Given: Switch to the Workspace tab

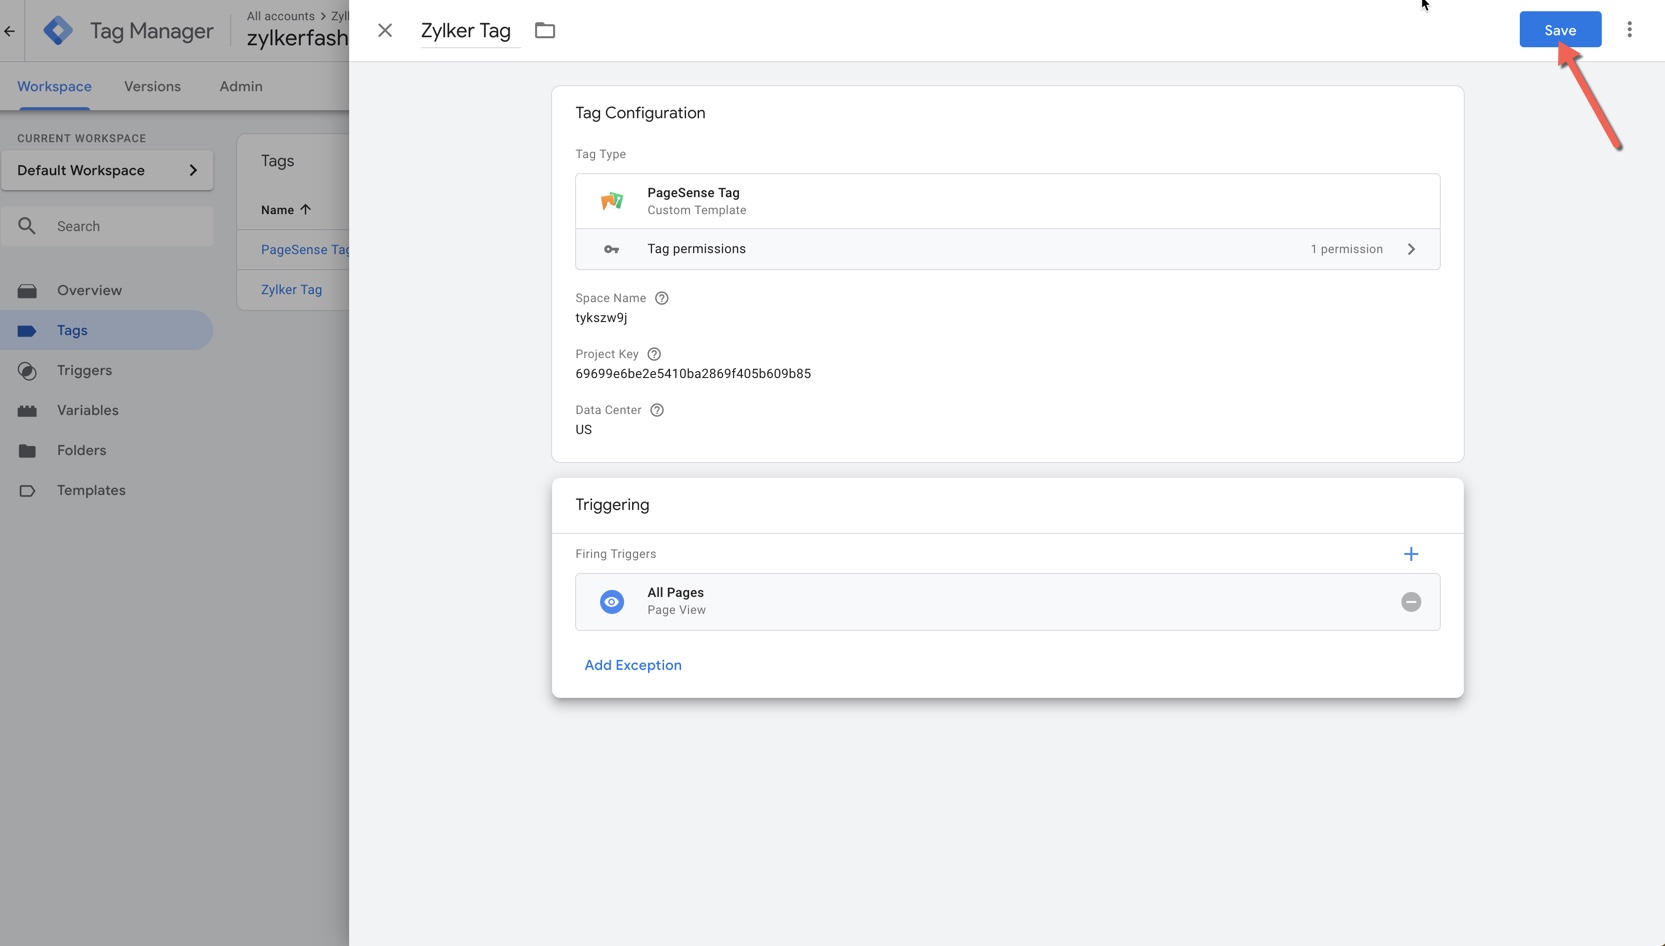Looking at the screenshot, I should coord(54,87).
